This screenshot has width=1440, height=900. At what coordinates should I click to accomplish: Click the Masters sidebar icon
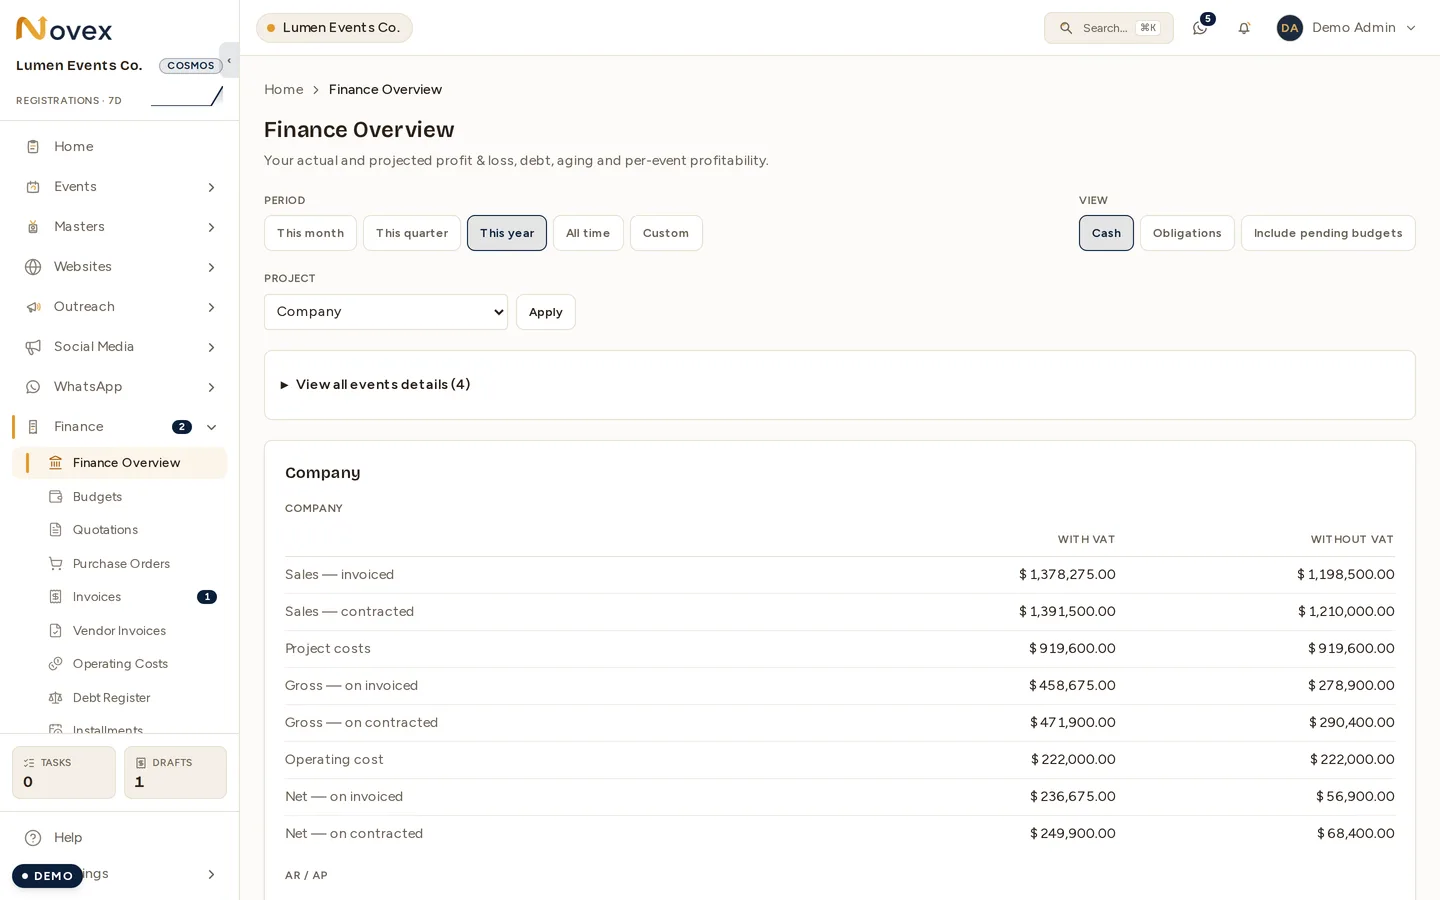[33, 227]
